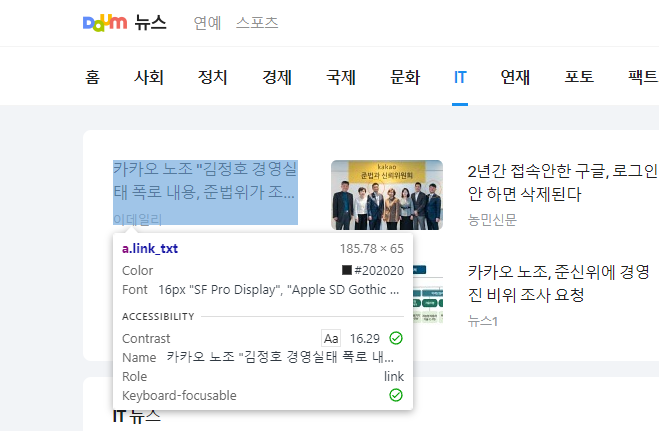The width and height of the screenshot is (659, 431).
Task: Select the 포토 tab
Action: [x=579, y=77]
